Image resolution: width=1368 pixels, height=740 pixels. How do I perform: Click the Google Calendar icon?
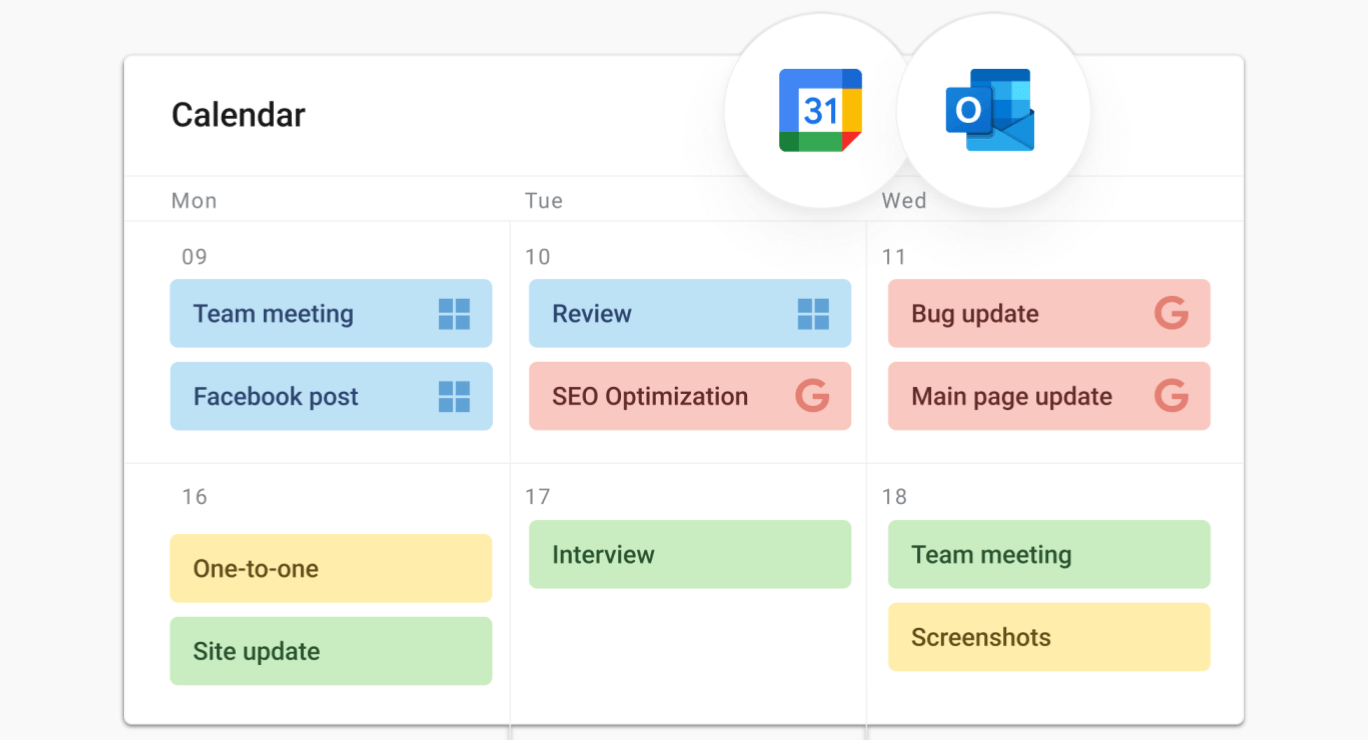coord(820,111)
